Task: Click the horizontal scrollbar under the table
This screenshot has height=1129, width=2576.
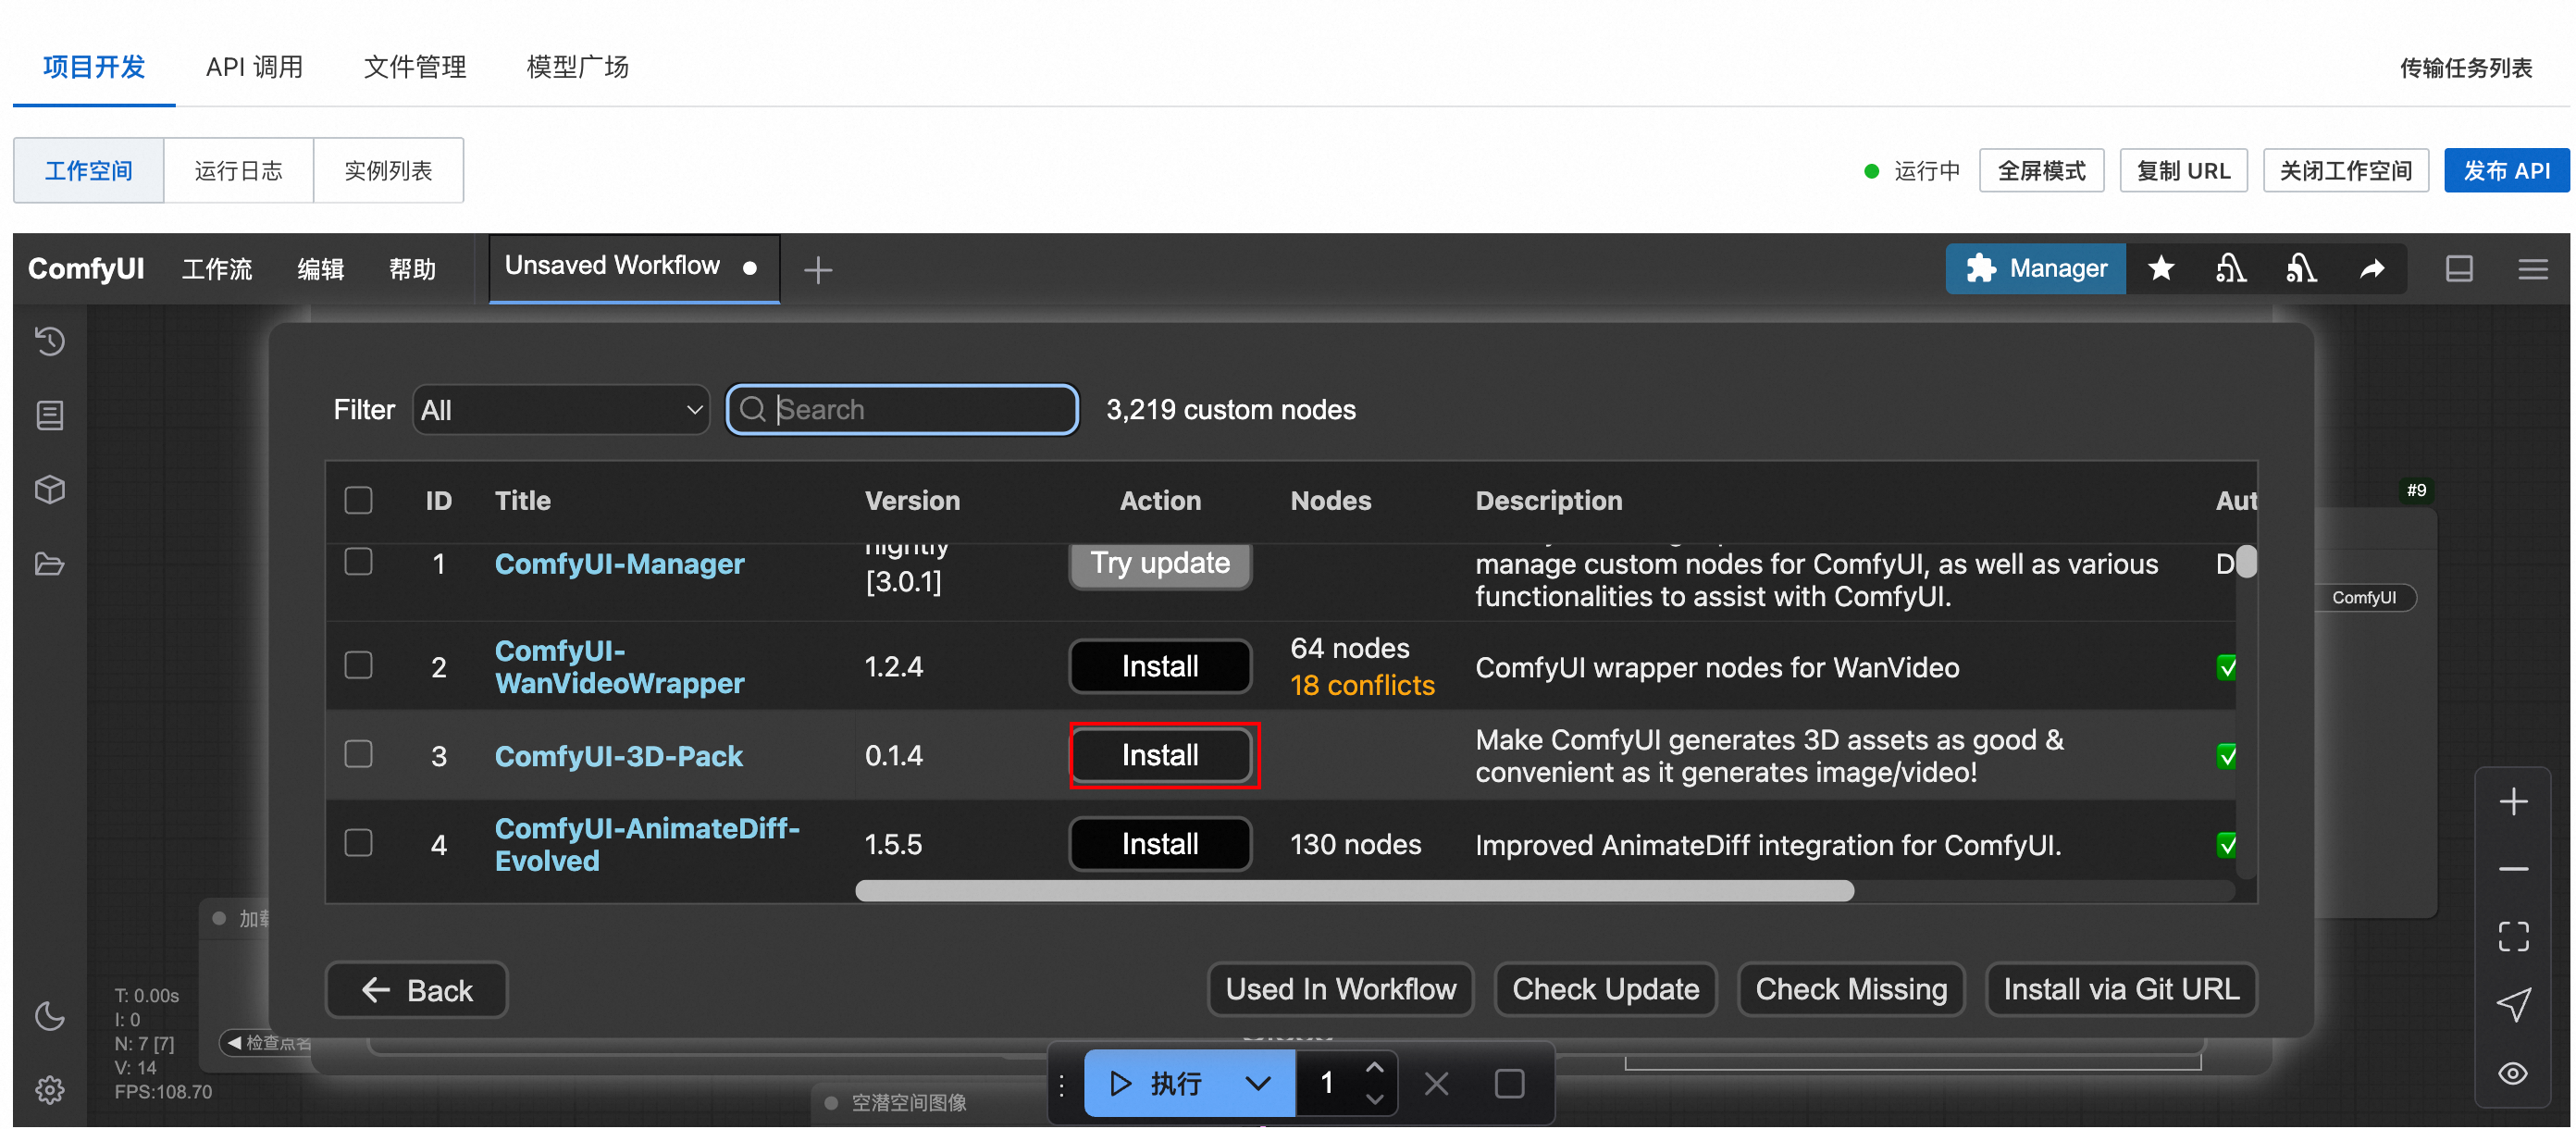Action: coord(1354,891)
